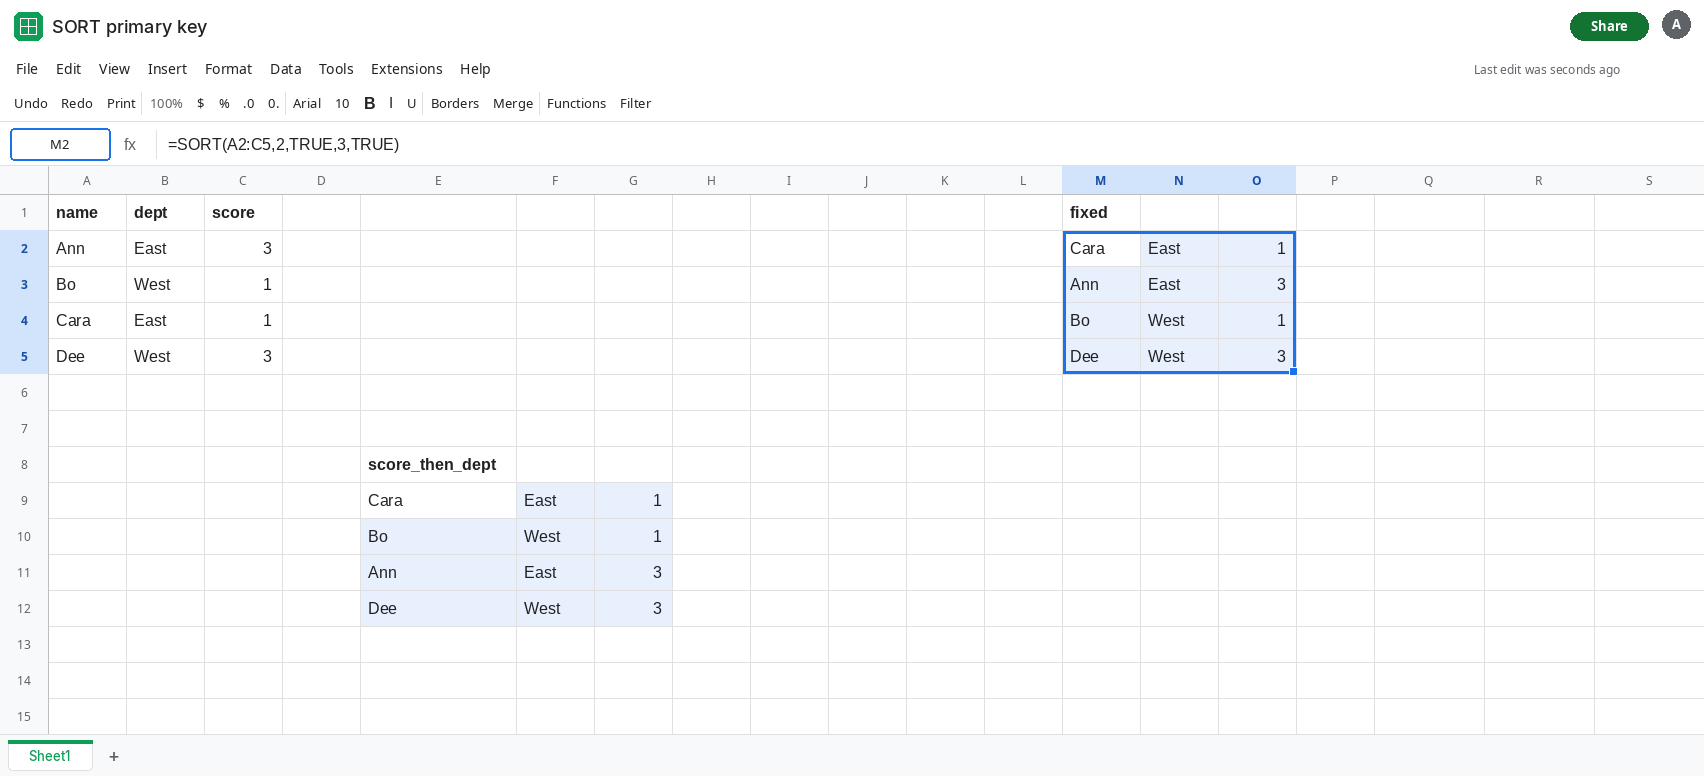Select cell A1 'name'
The image size is (1704, 776).
coord(87,213)
